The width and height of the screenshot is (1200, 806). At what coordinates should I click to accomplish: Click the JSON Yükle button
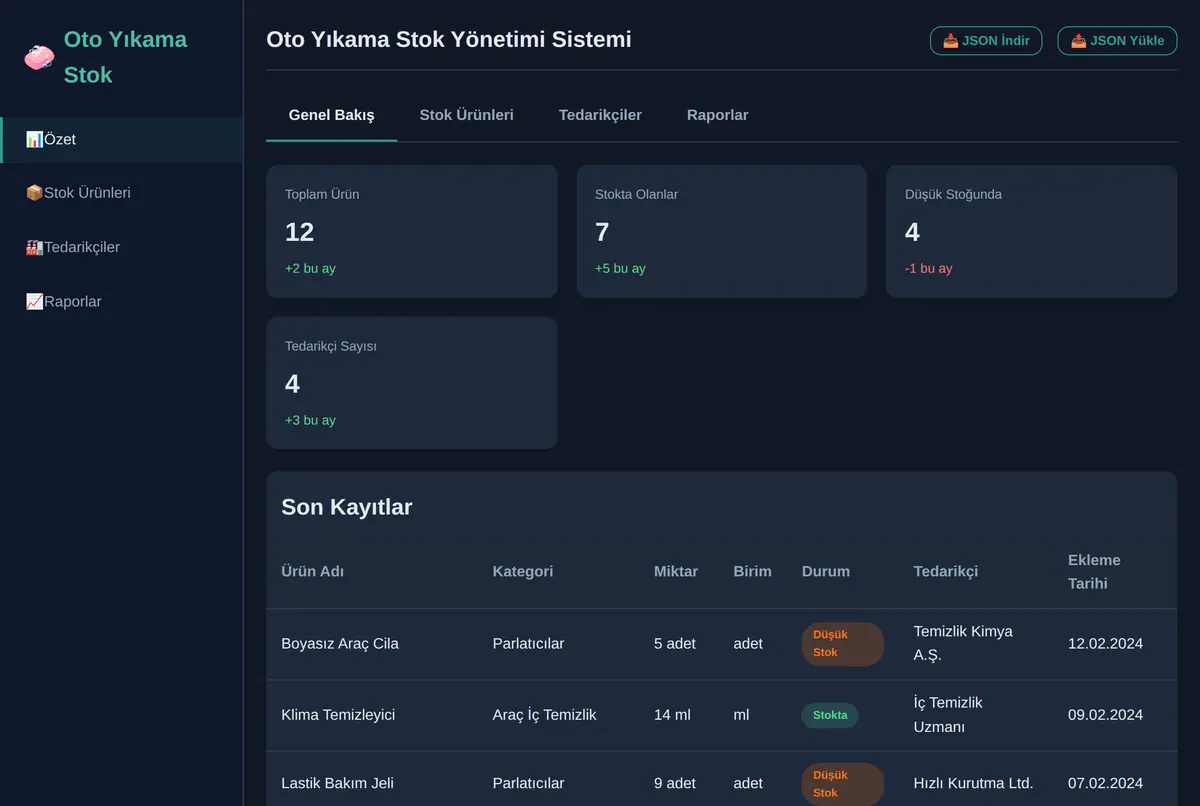coord(1117,41)
